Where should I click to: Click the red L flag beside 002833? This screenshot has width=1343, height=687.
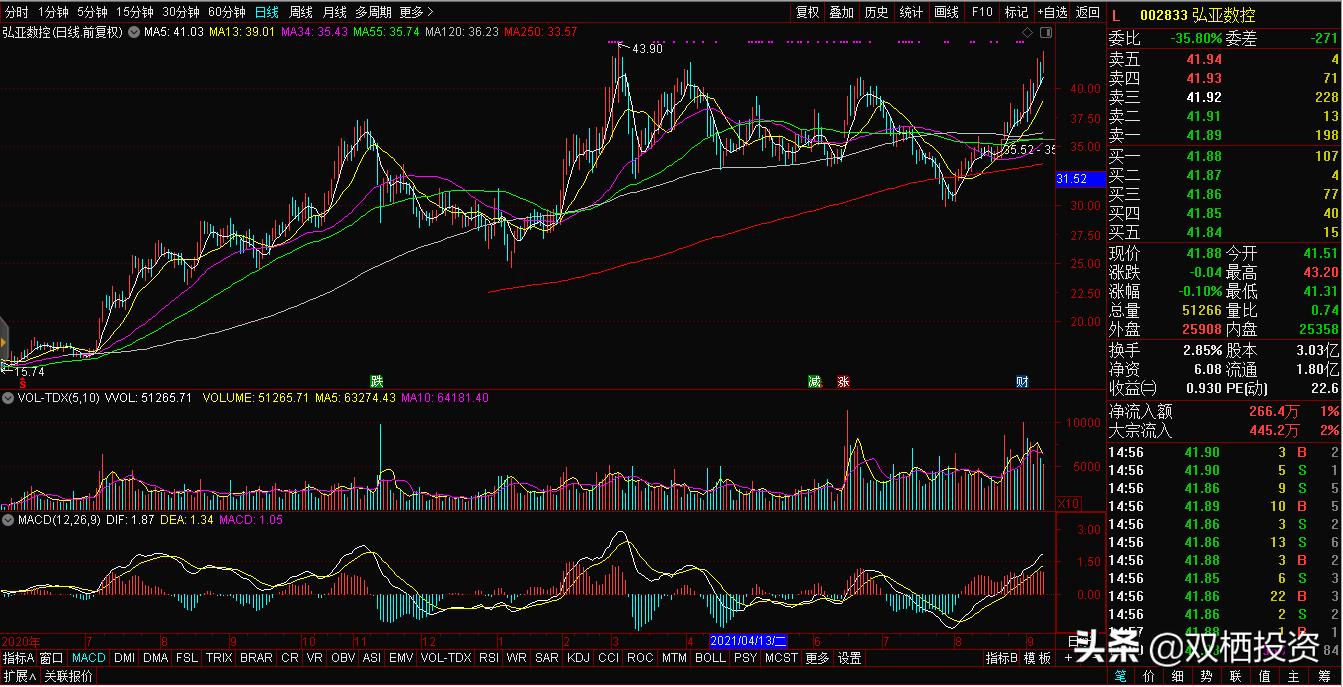1116,15
